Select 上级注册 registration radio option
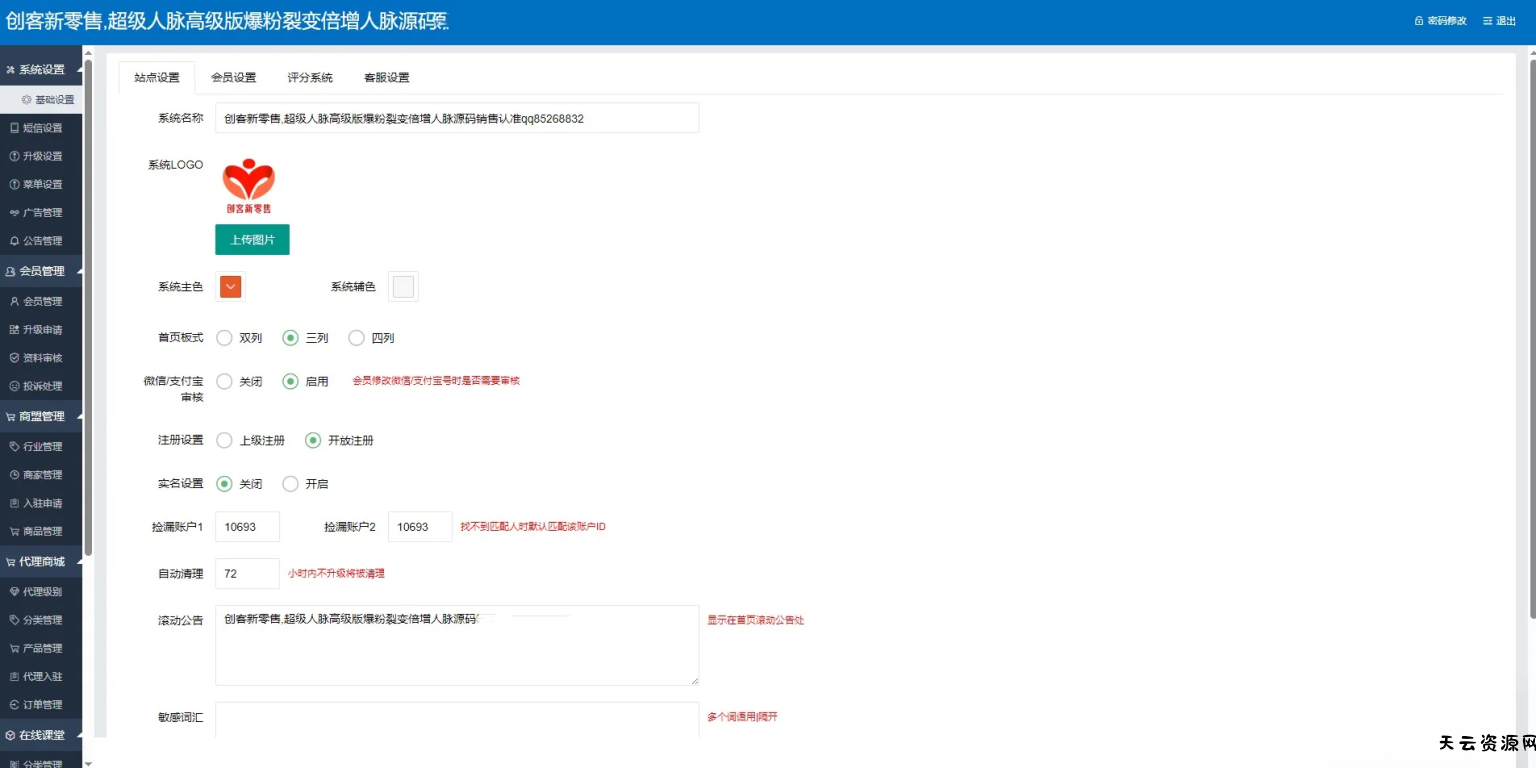The width and height of the screenshot is (1536, 768). click(x=224, y=440)
